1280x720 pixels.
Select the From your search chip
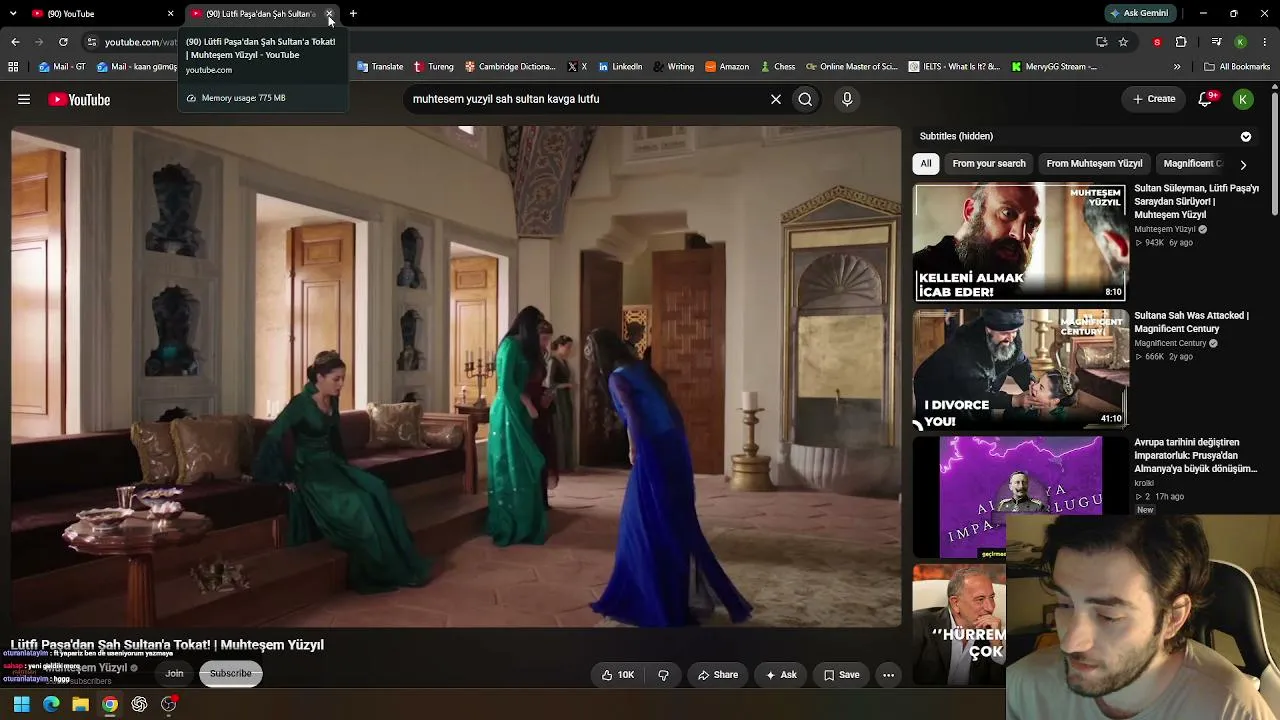[x=989, y=164]
